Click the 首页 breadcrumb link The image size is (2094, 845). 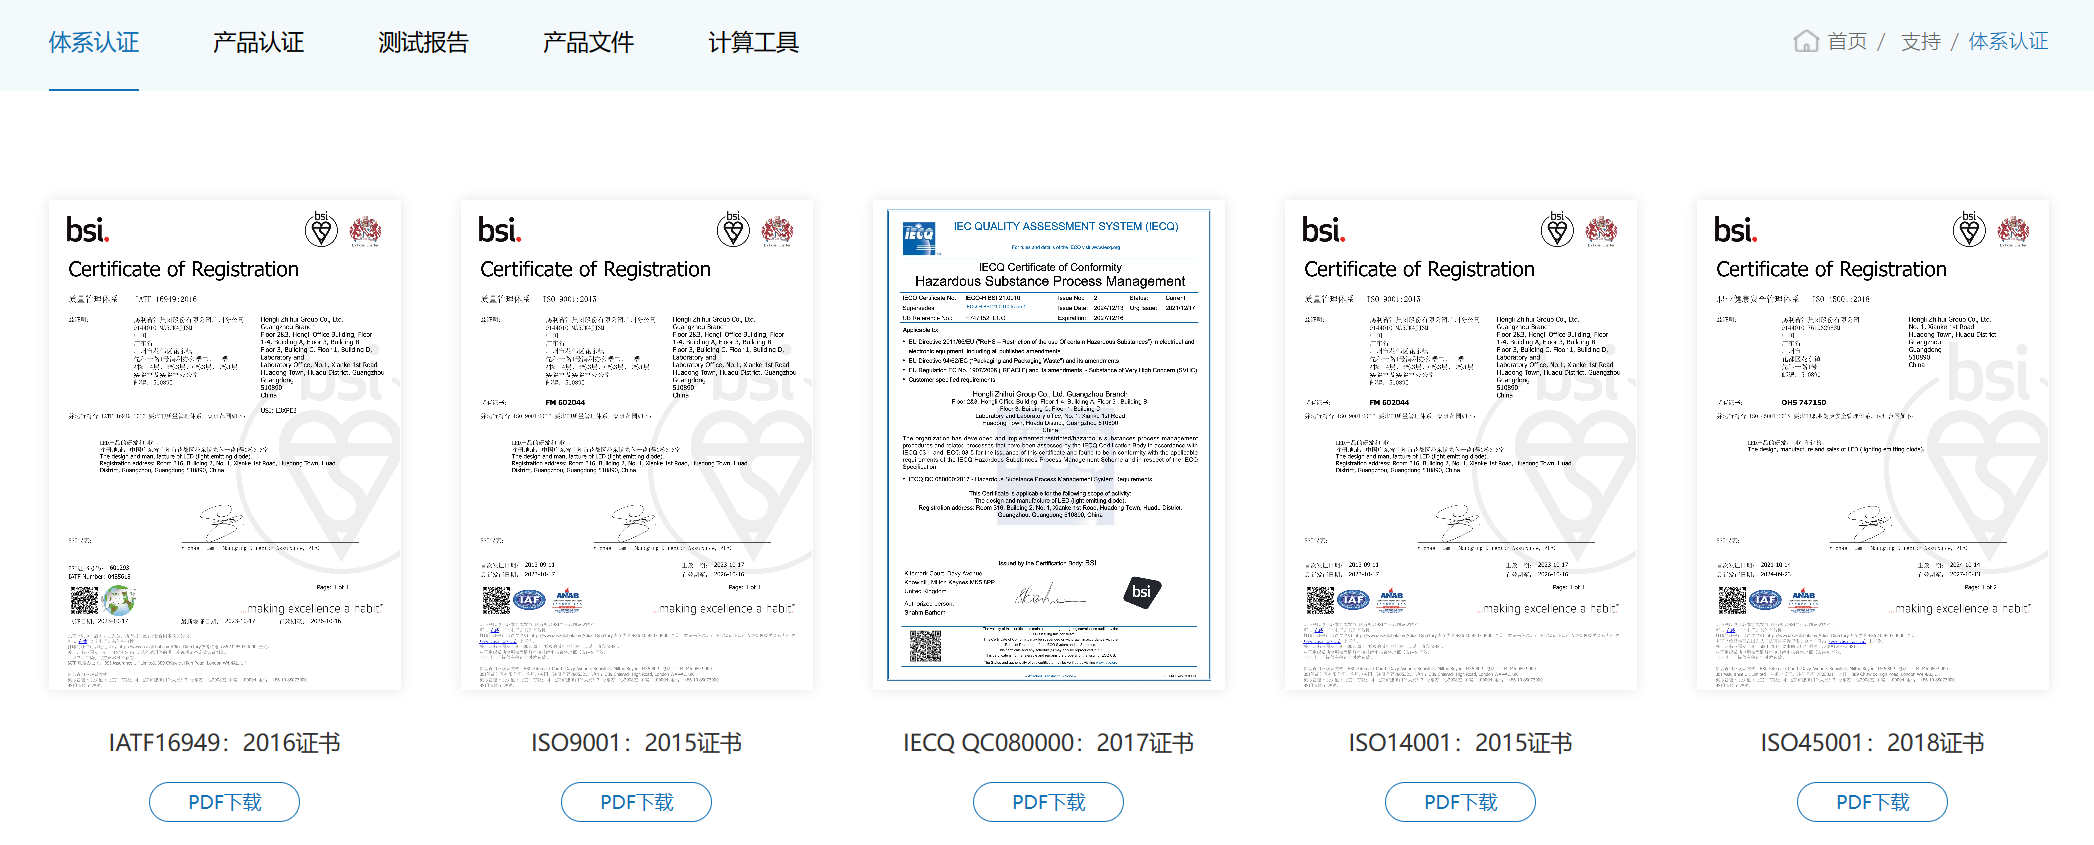[x=1847, y=41]
